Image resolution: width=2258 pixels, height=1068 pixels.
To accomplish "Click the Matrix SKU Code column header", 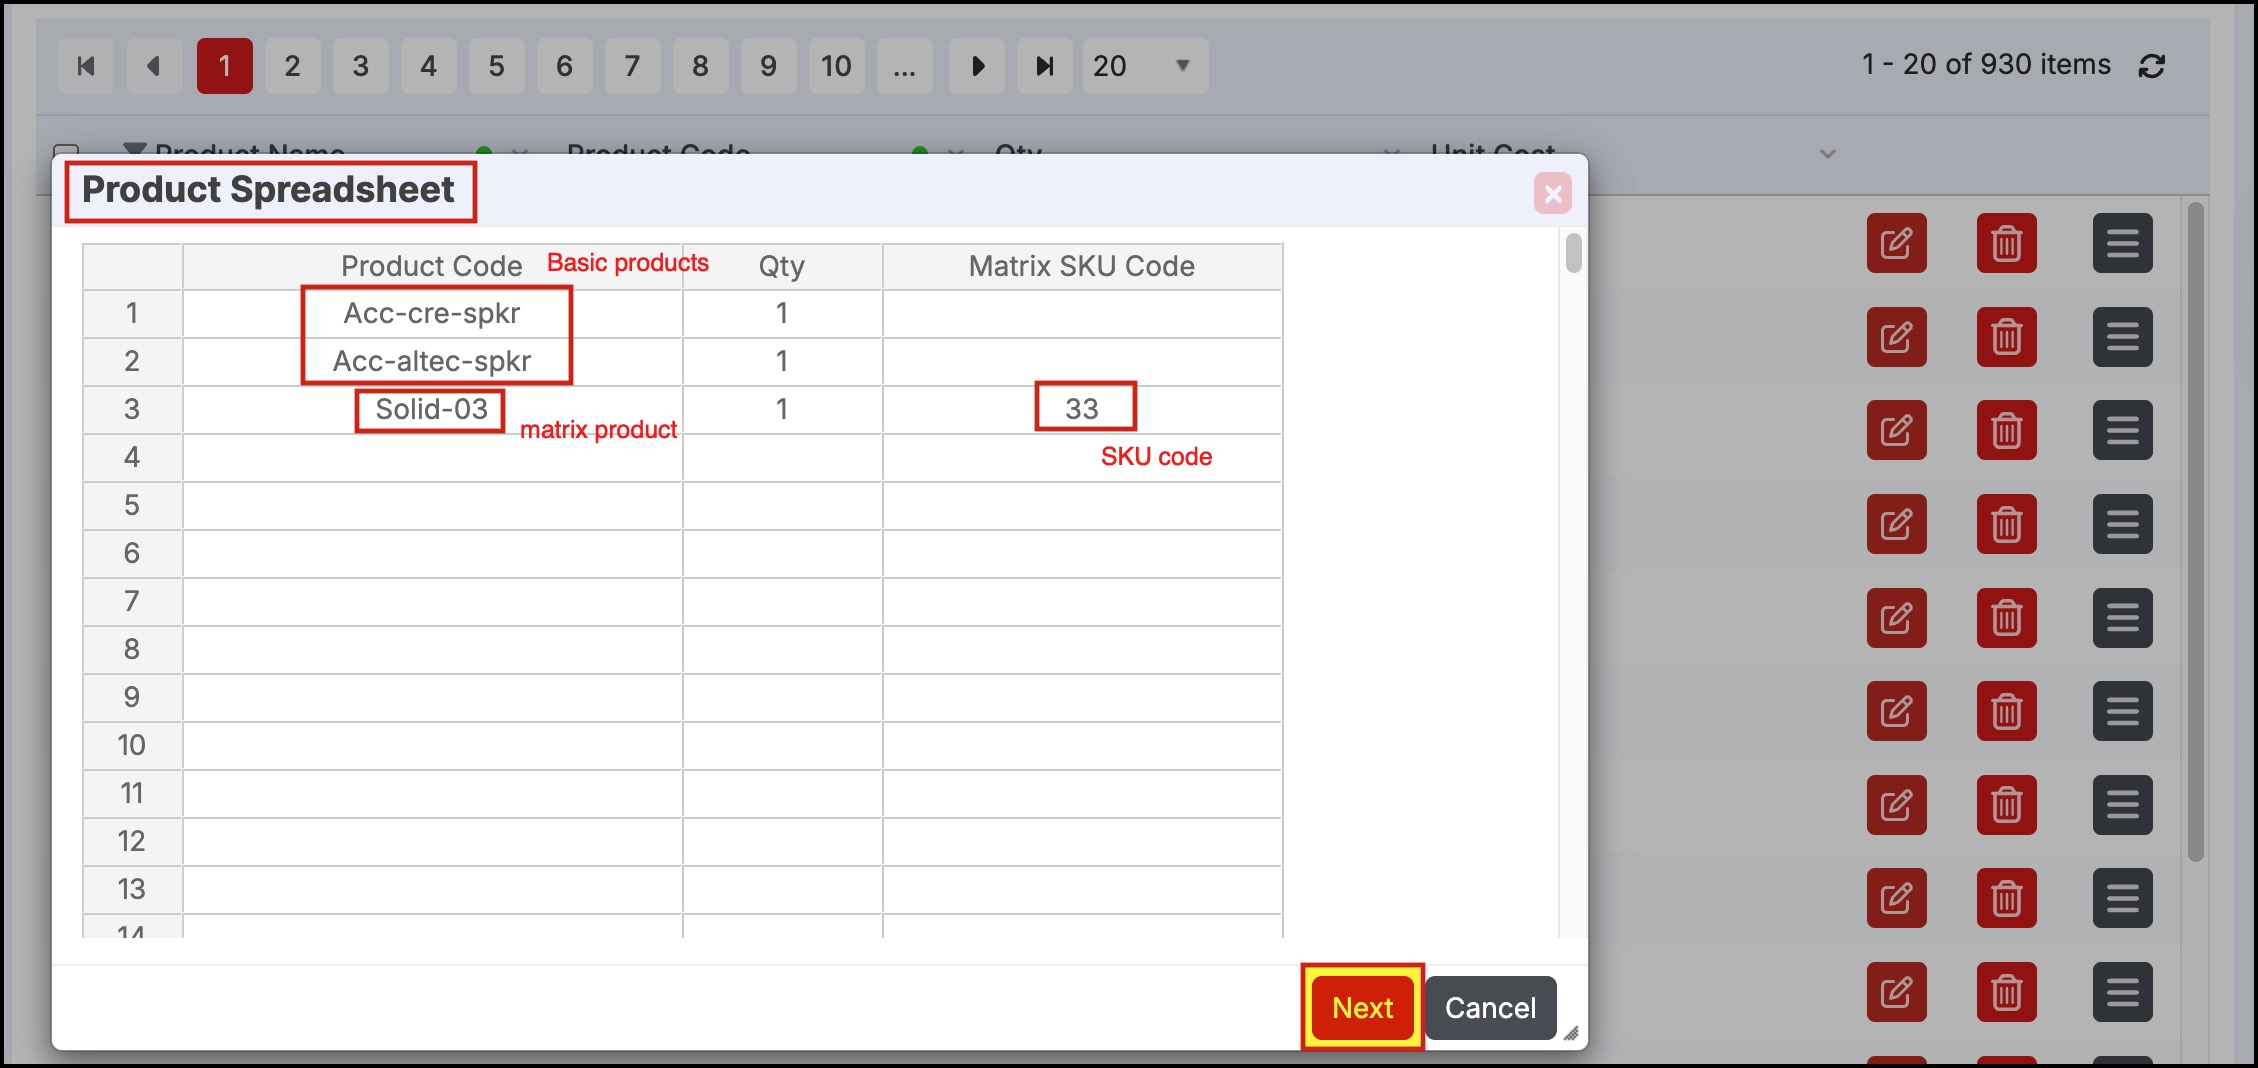I will pyautogui.click(x=1082, y=266).
